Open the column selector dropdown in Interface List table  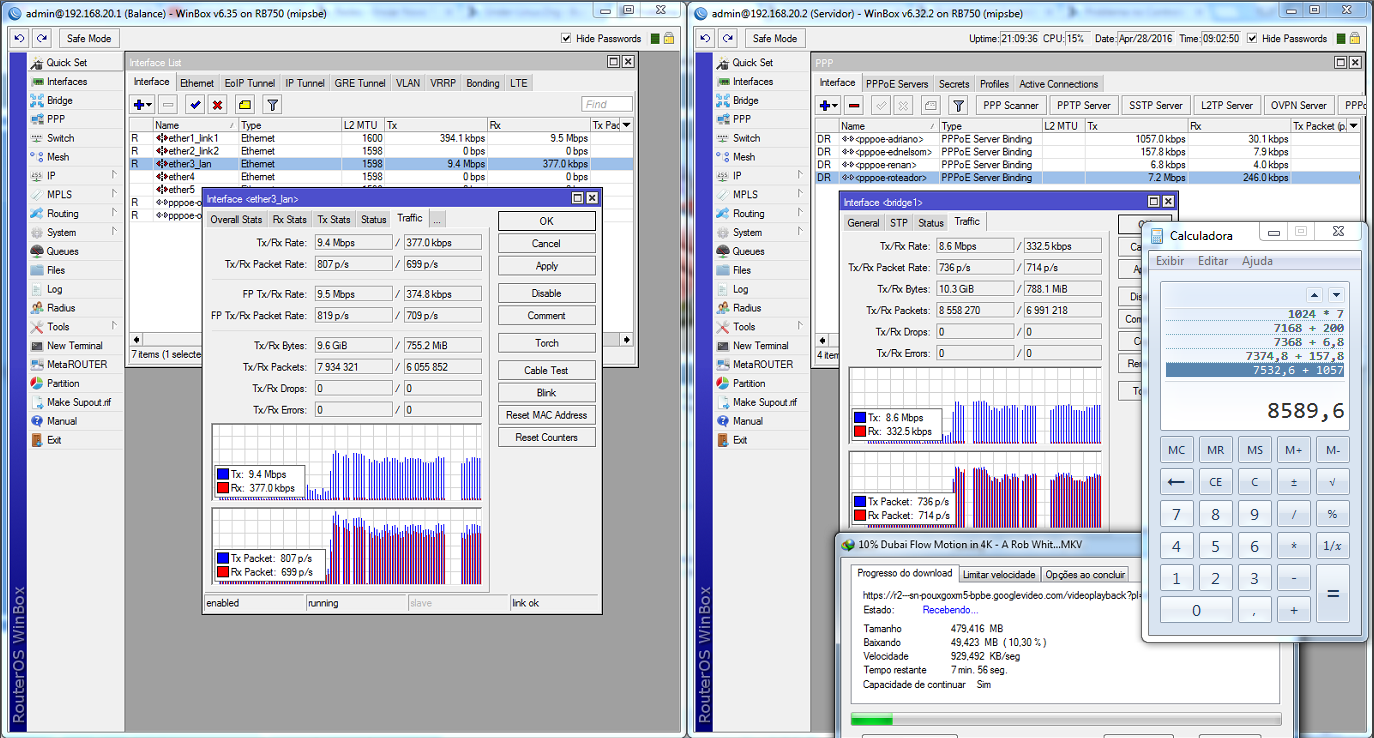[628, 126]
